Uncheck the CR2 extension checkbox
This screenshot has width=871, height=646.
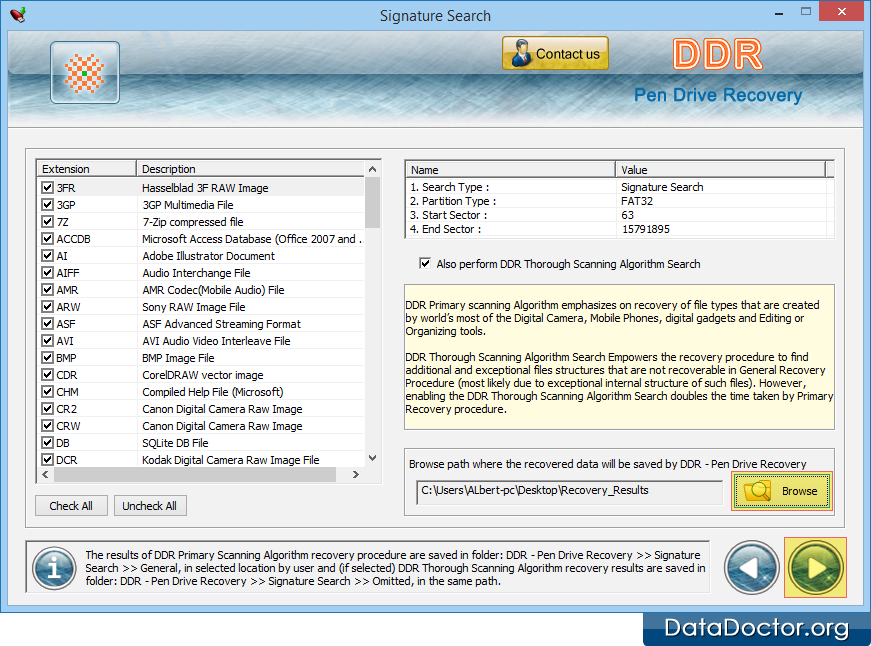47,409
